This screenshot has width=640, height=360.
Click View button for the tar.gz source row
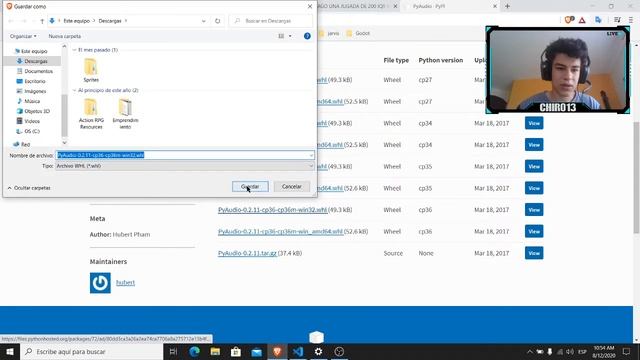534,253
